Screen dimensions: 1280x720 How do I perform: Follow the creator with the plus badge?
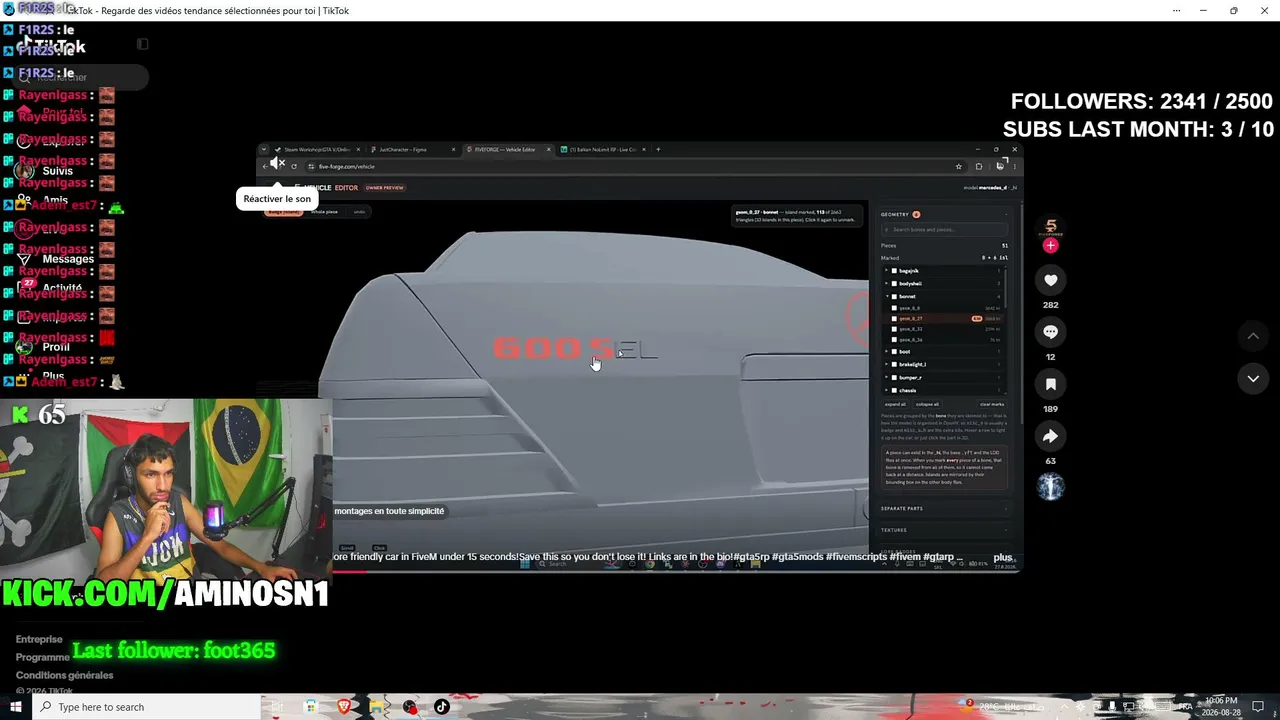[1050, 246]
